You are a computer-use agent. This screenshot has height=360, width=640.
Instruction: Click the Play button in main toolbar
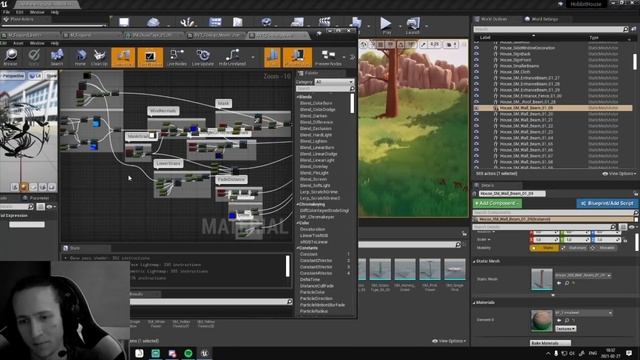click(x=386, y=24)
